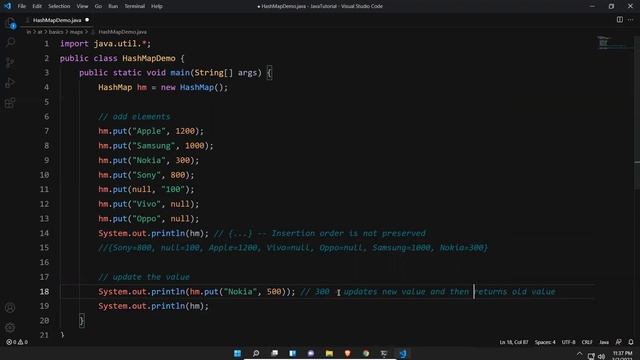Open the Explorer view in activity bar
Image resolution: width=640 pixels, height=360 pixels.
10,23
